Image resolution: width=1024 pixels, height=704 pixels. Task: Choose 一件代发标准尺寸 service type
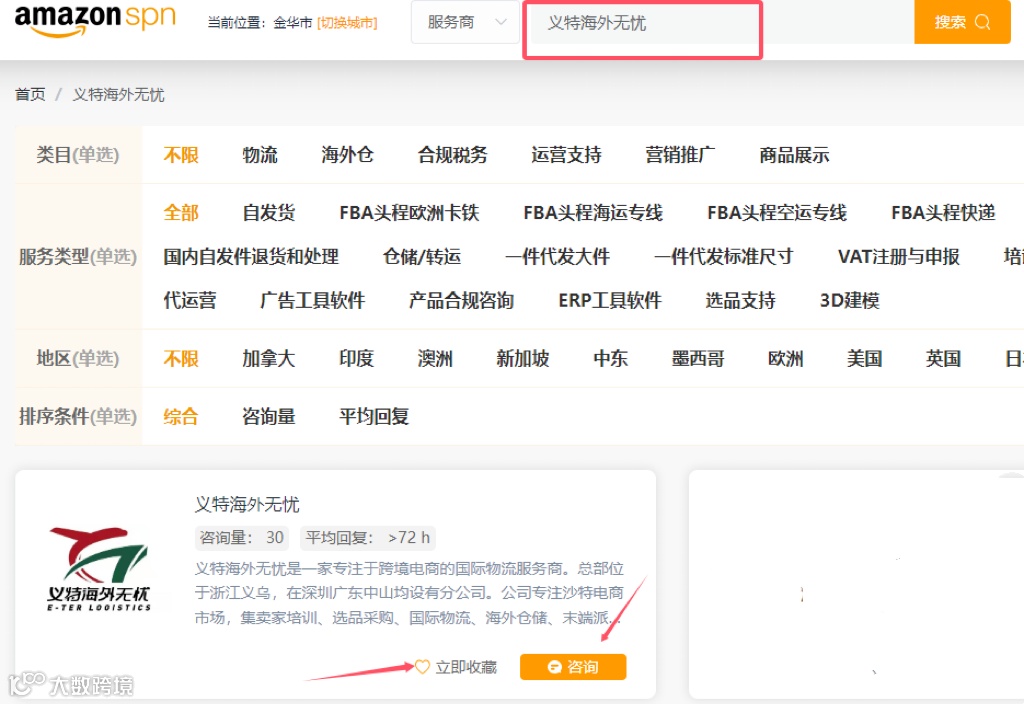click(724, 257)
